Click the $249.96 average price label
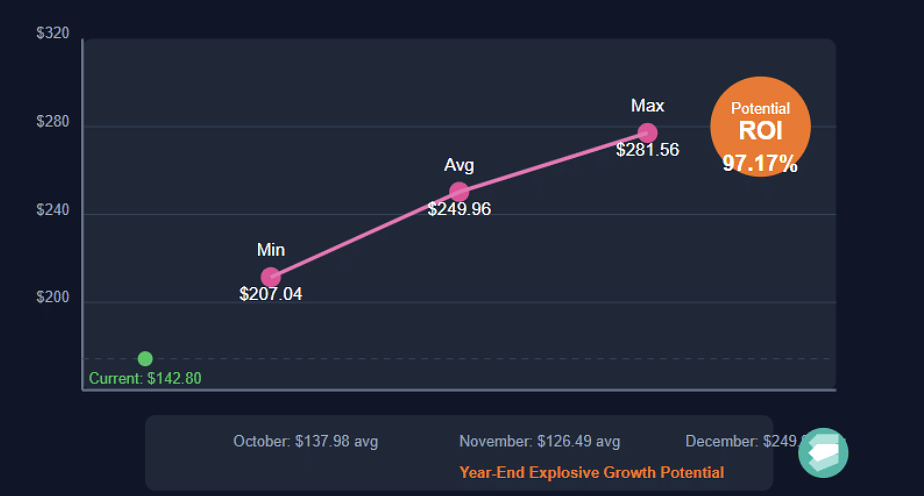 [x=459, y=209]
